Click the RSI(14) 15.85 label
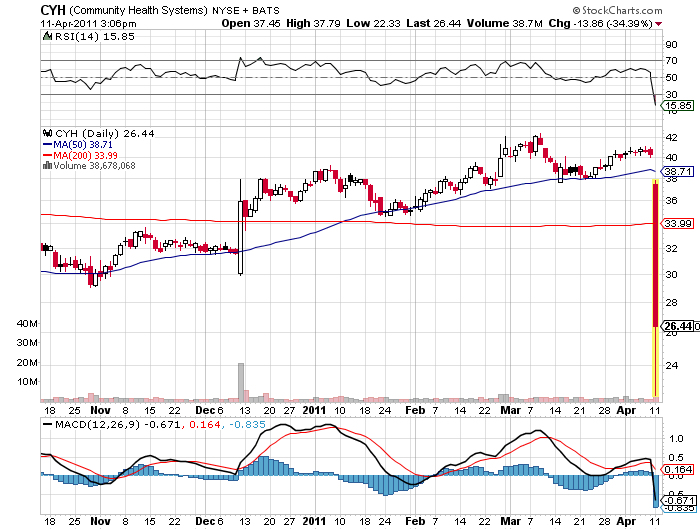The width and height of the screenshot is (700, 530). (95, 36)
